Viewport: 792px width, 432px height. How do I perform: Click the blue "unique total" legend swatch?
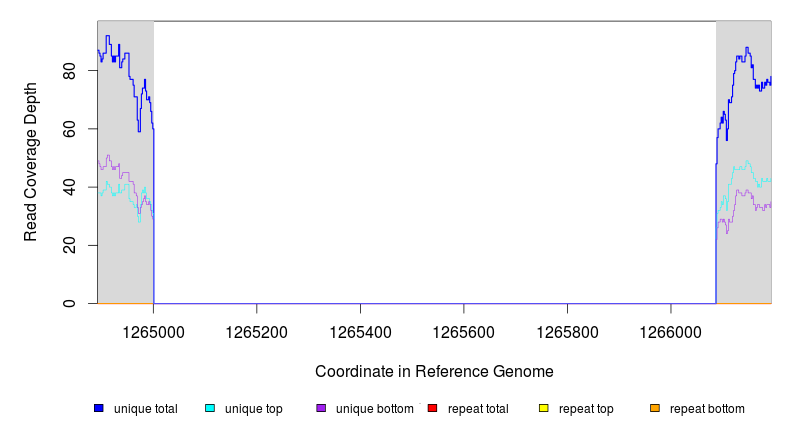tap(99, 409)
